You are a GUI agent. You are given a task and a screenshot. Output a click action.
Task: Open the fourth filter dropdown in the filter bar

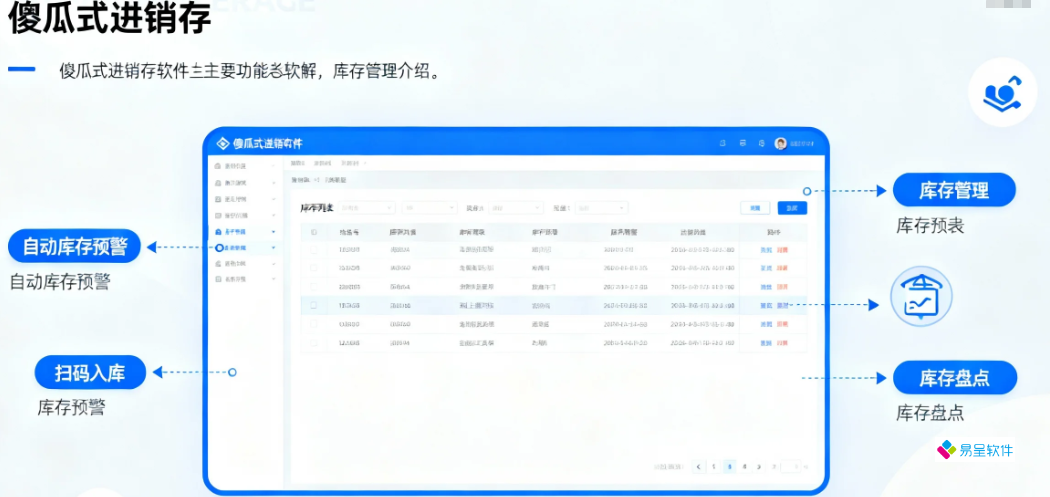(x=601, y=208)
